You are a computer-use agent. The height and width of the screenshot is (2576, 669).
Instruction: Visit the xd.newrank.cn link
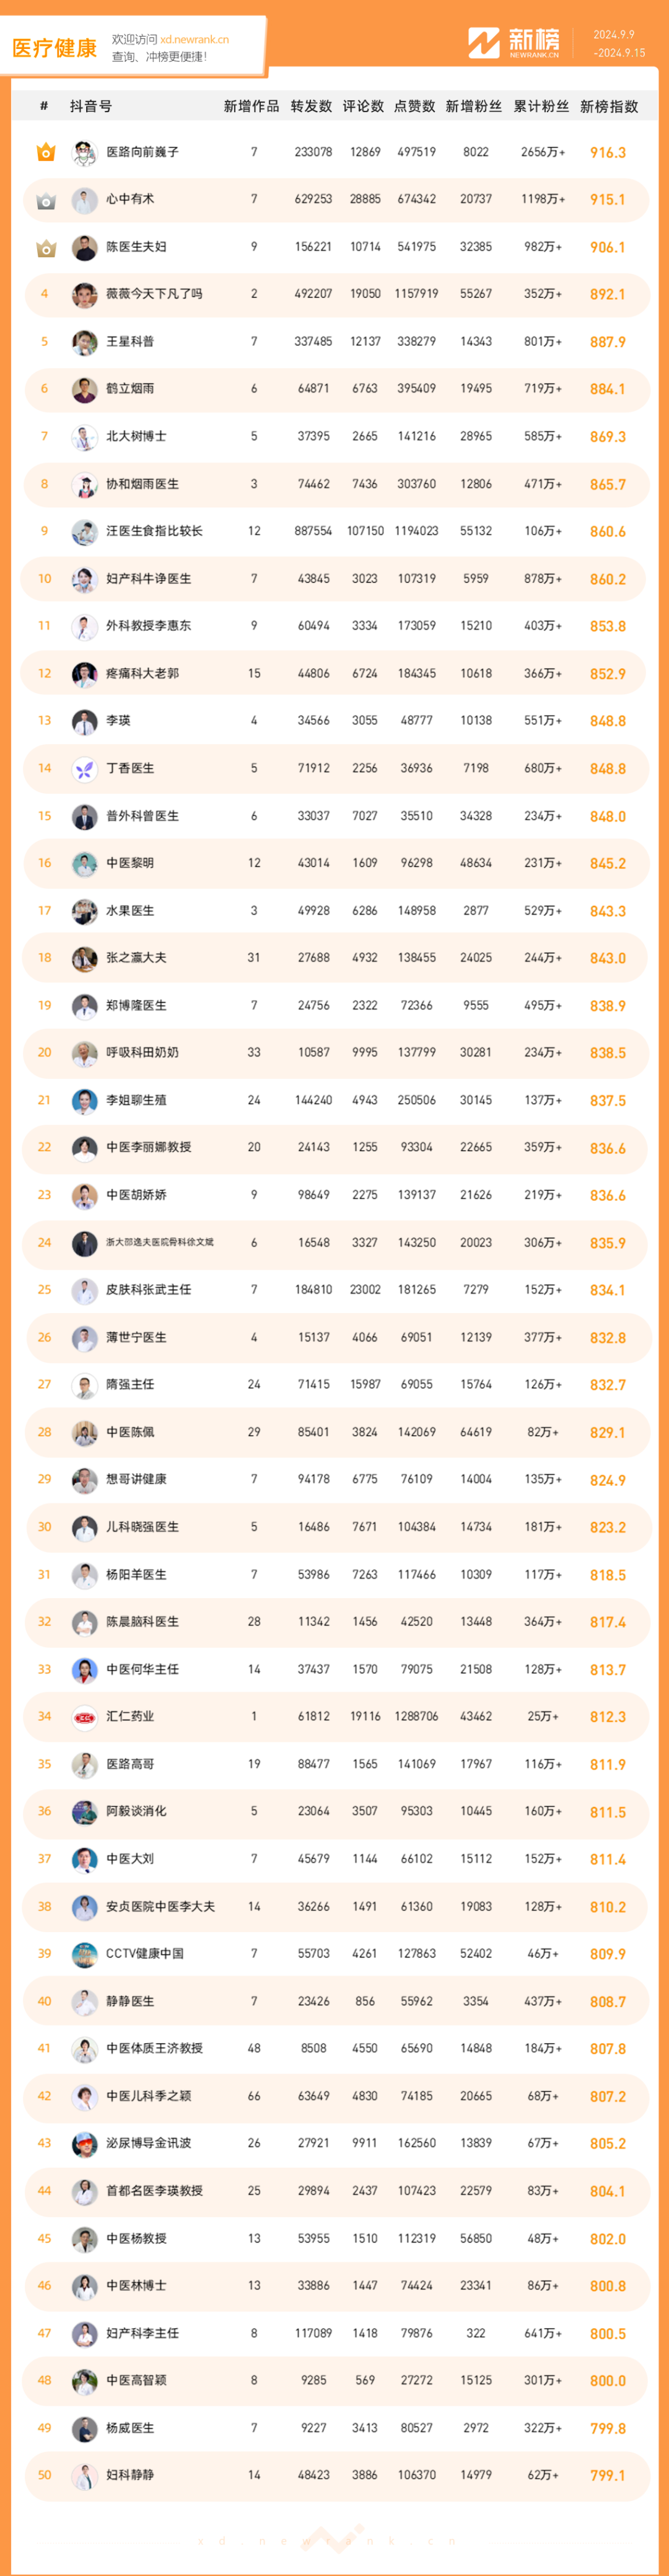(194, 40)
